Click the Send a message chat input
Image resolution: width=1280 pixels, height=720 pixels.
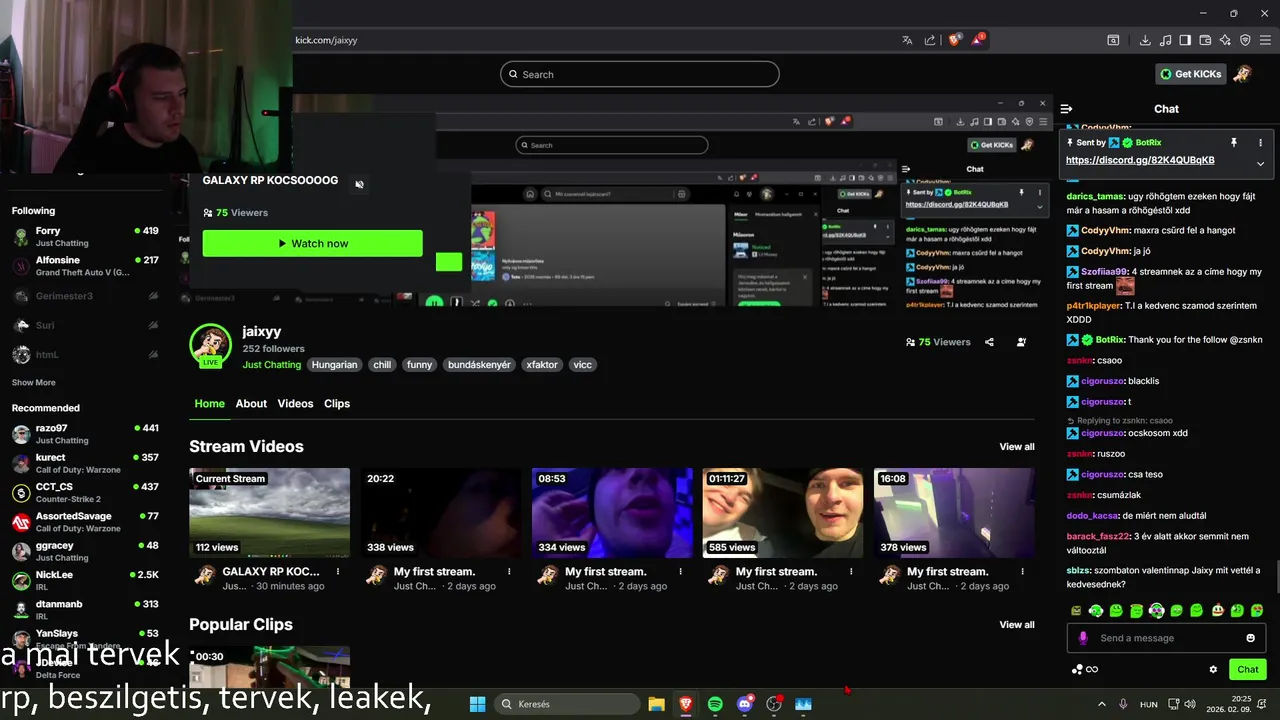point(1166,638)
